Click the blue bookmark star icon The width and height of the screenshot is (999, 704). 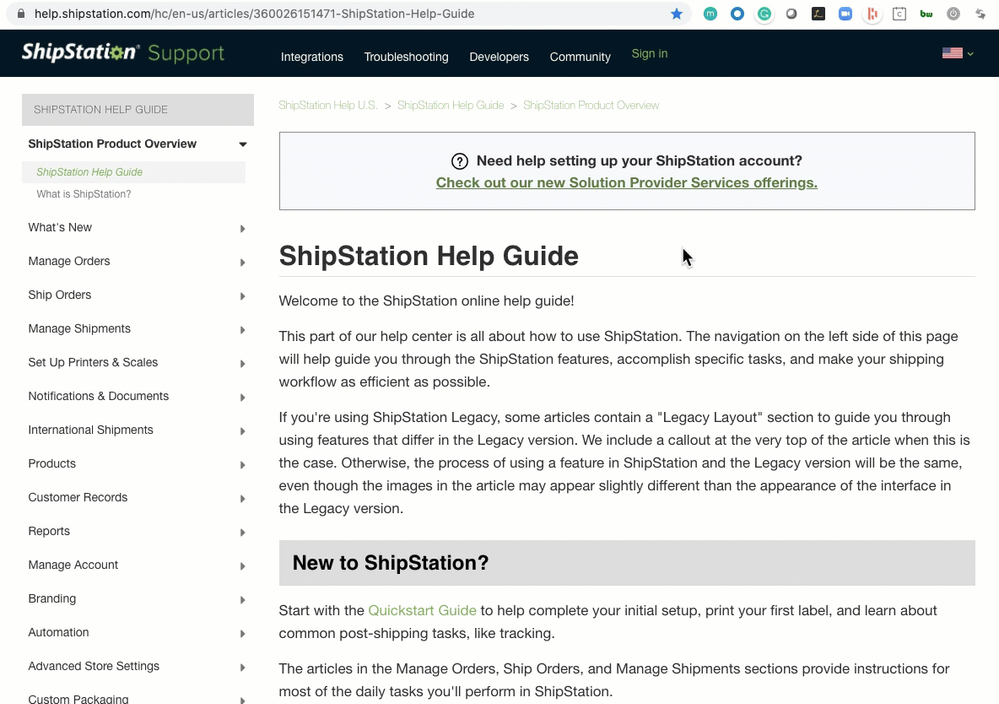click(x=677, y=14)
